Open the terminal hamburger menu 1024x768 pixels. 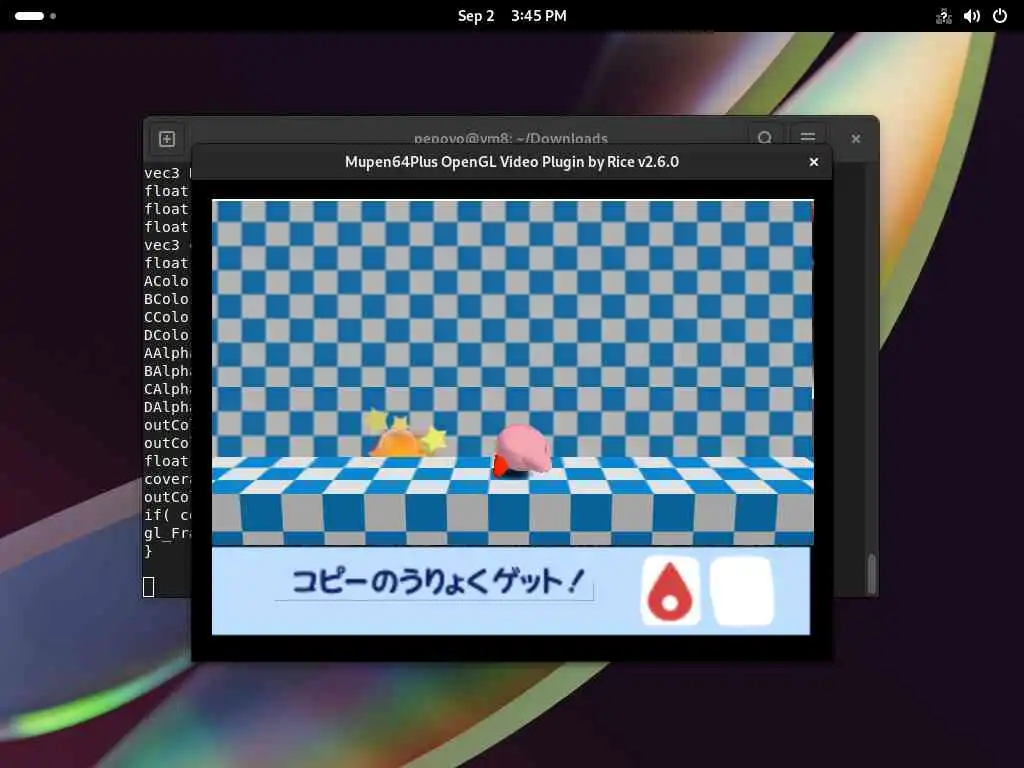(x=808, y=136)
